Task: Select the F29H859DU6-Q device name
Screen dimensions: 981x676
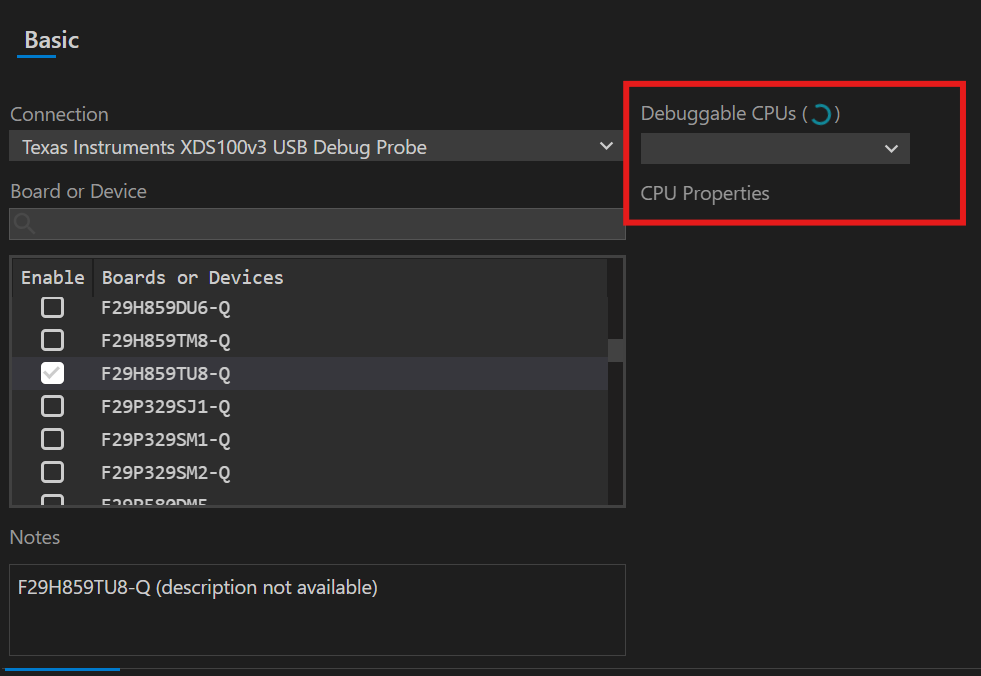Action: pyautogui.click(x=166, y=308)
